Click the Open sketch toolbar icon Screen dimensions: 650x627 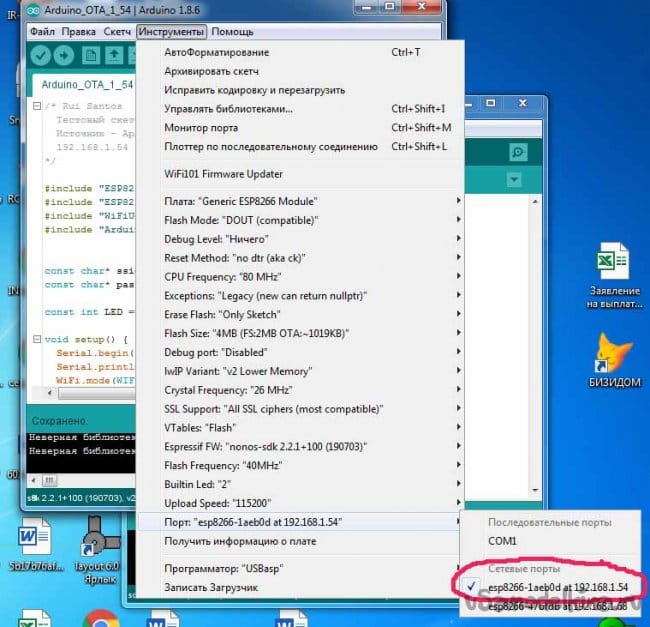[115, 55]
